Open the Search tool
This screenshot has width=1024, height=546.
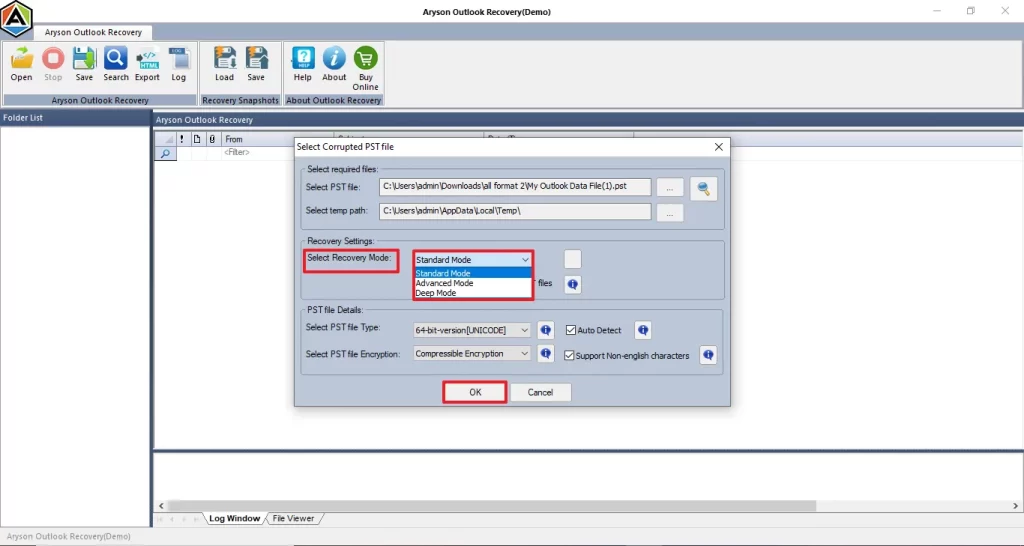[116, 64]
